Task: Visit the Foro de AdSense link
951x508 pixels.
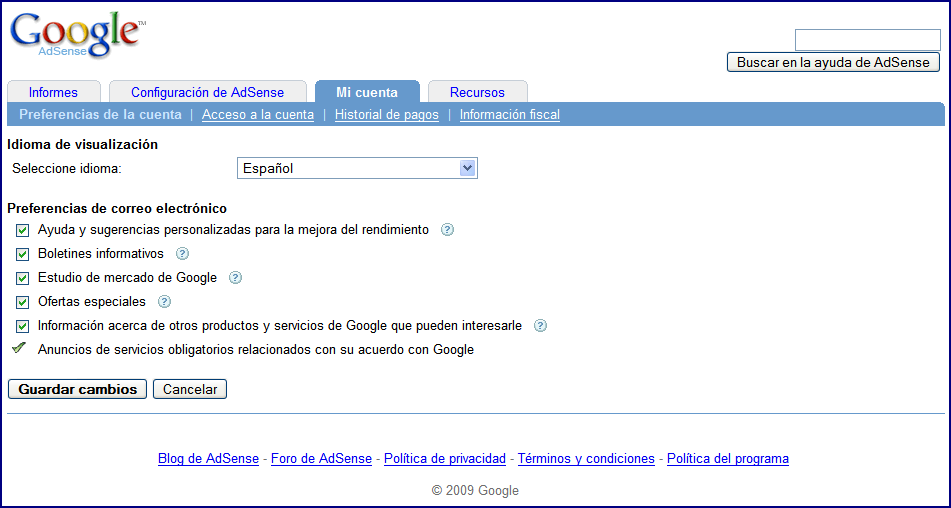Action: [x=321, y=458]
